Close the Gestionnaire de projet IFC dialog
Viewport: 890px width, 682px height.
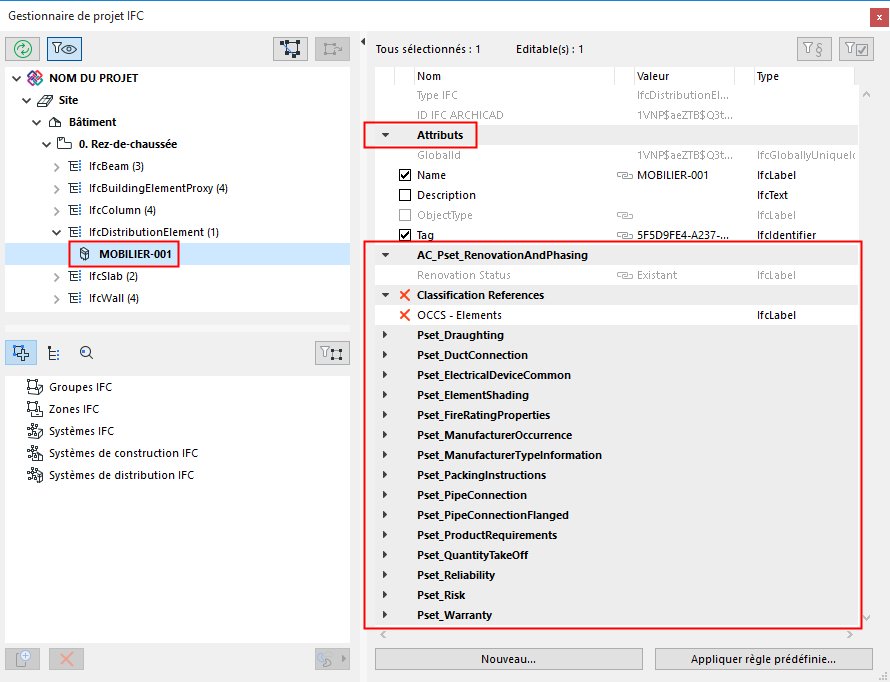pyautogui.click(x=879, y=18)
